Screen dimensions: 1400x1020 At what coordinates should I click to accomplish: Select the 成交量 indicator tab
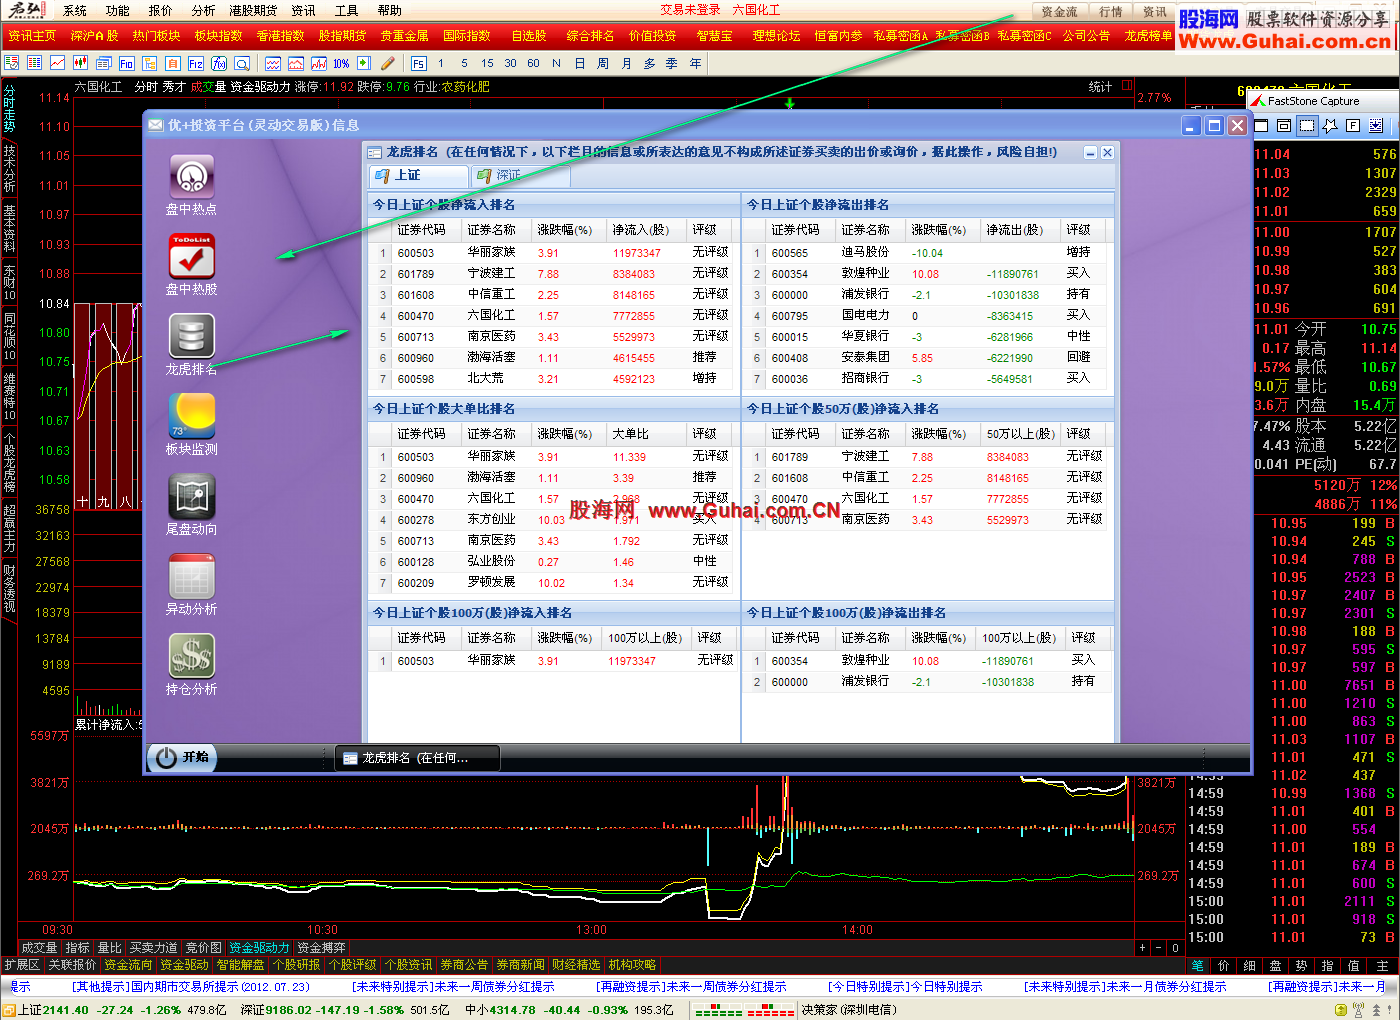(39, 948)
